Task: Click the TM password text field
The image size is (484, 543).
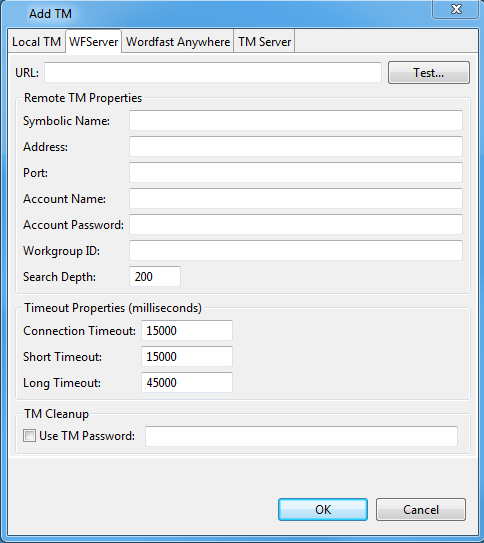Action: [x=301, y=436]
